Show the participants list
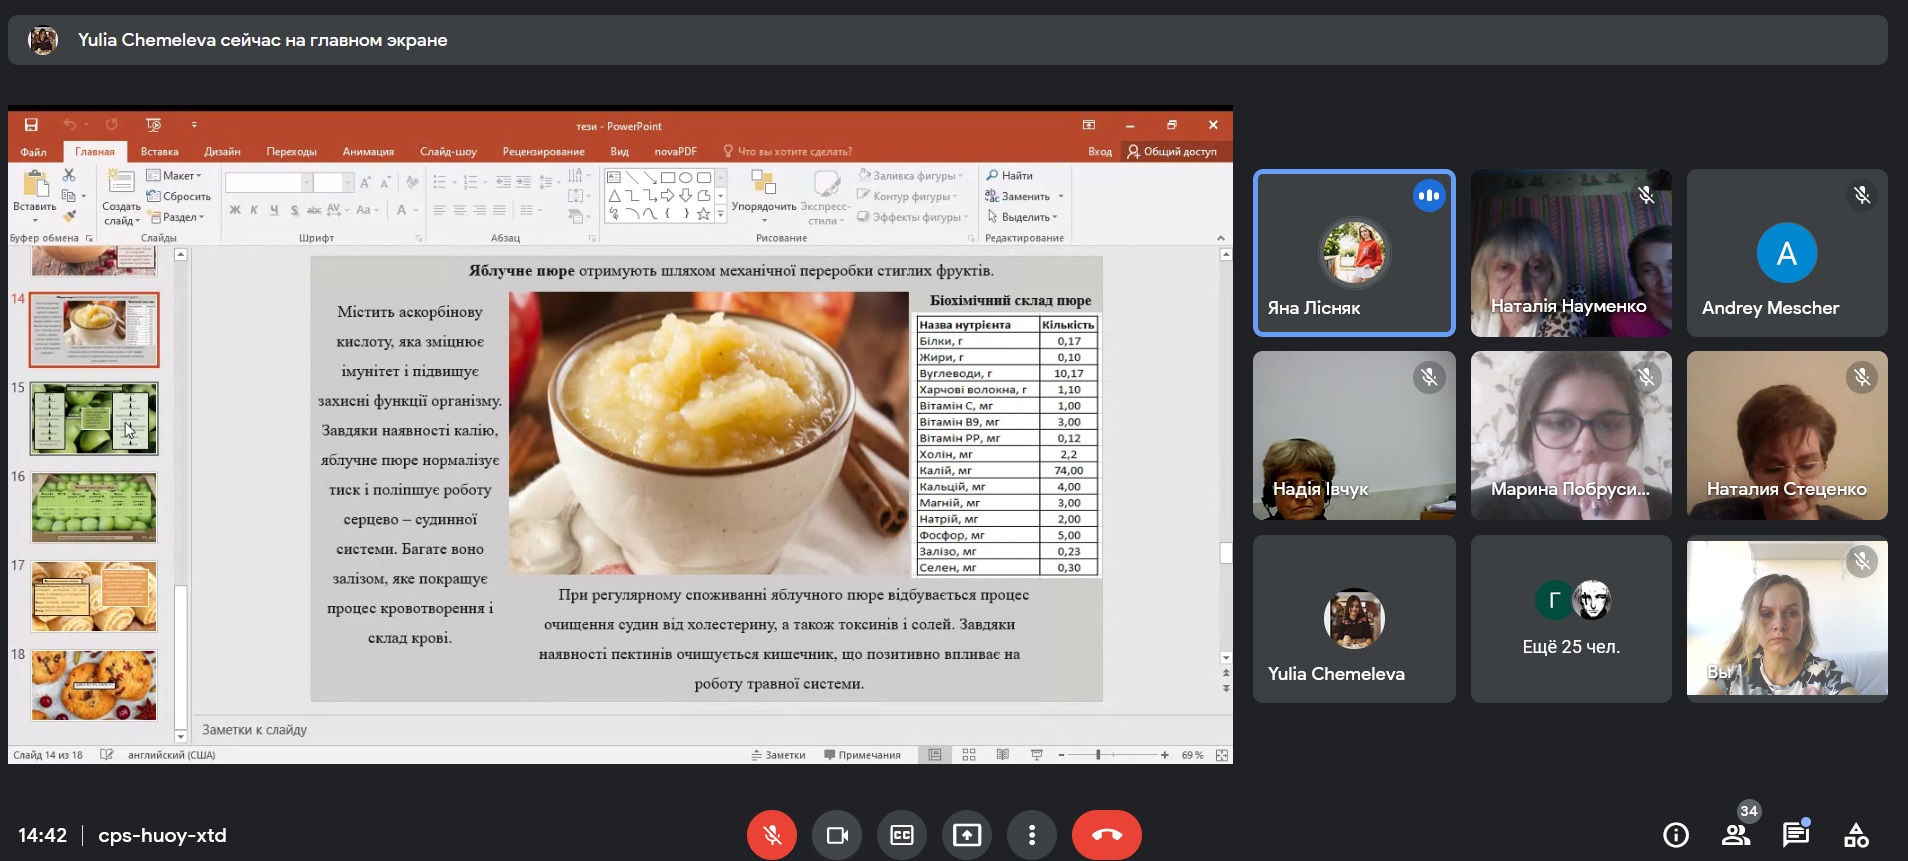The height and width of the screenshot is (861, 1908). 1736,835
